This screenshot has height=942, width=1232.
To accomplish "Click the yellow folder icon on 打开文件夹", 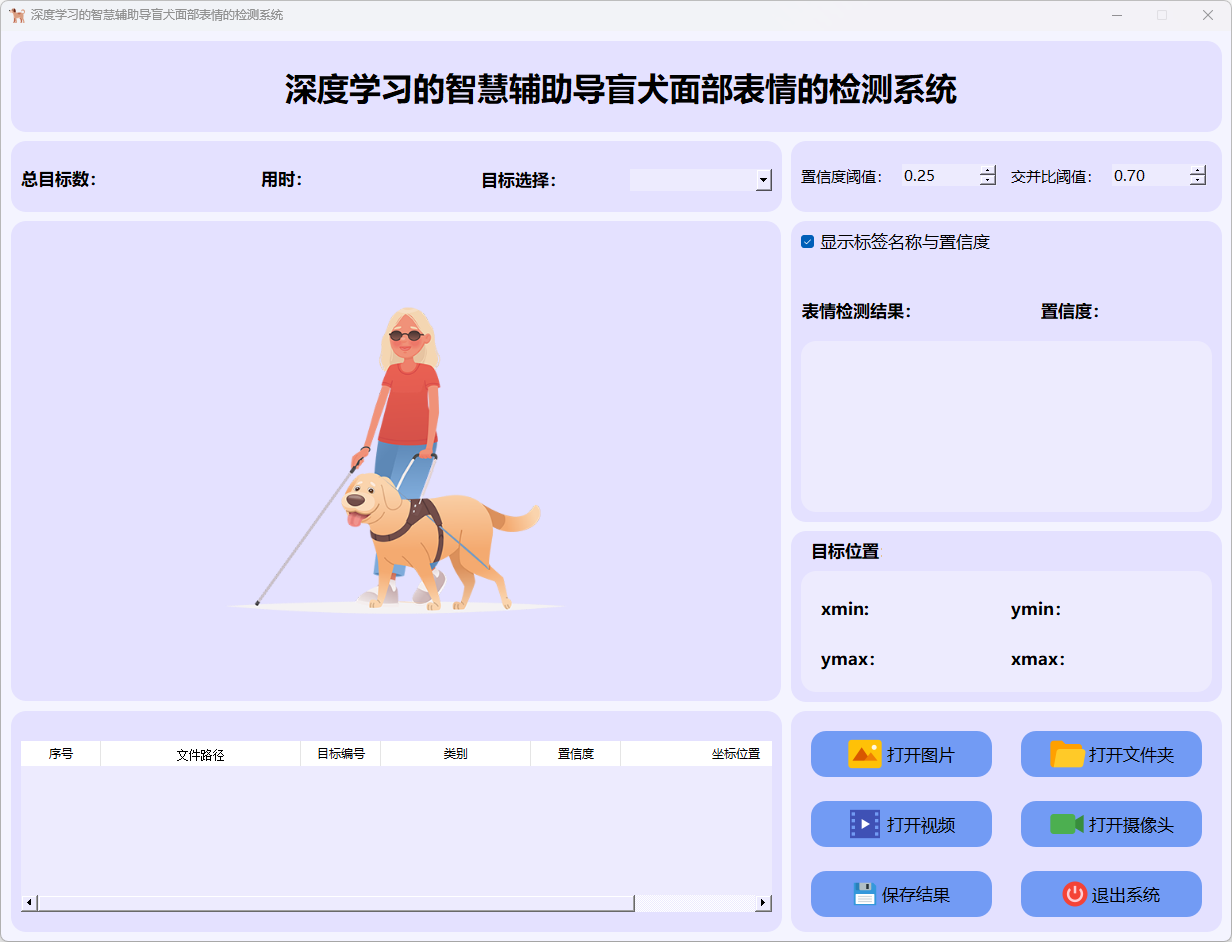I will [1067, 754].
